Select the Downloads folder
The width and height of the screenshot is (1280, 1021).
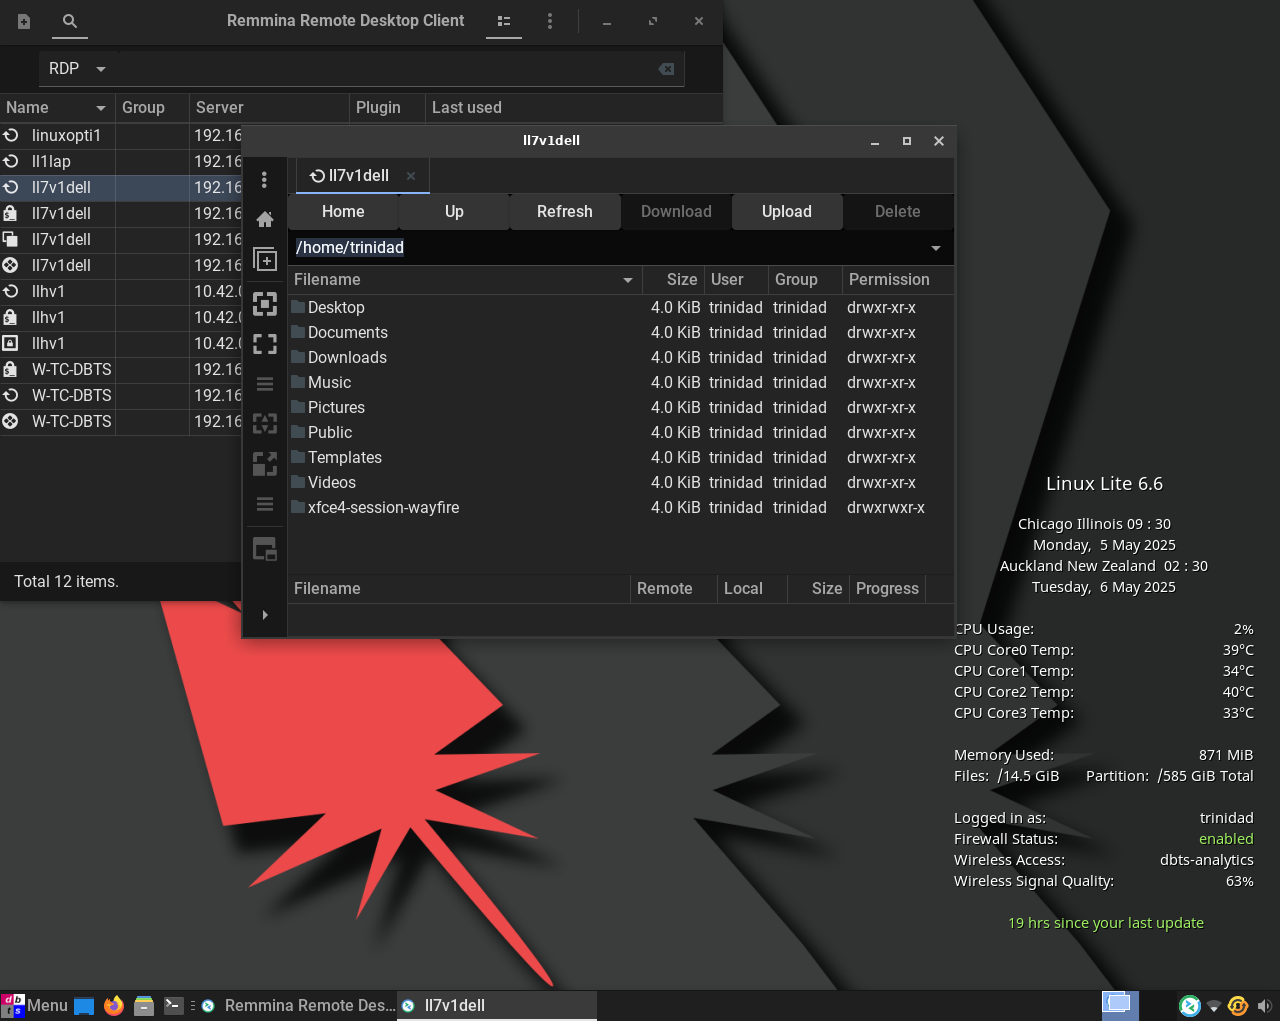(621, 358)
